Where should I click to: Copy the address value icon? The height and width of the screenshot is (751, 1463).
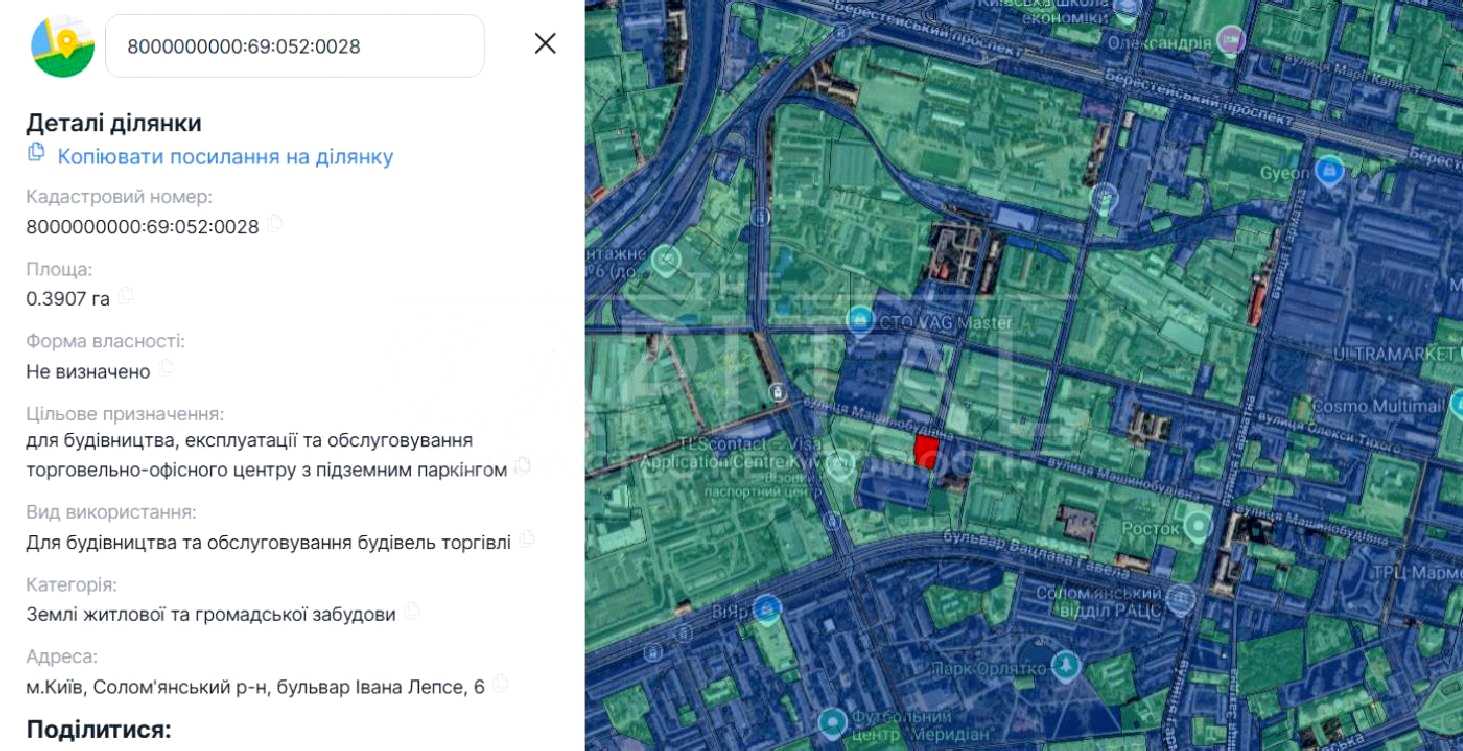(x=500, y=684)
